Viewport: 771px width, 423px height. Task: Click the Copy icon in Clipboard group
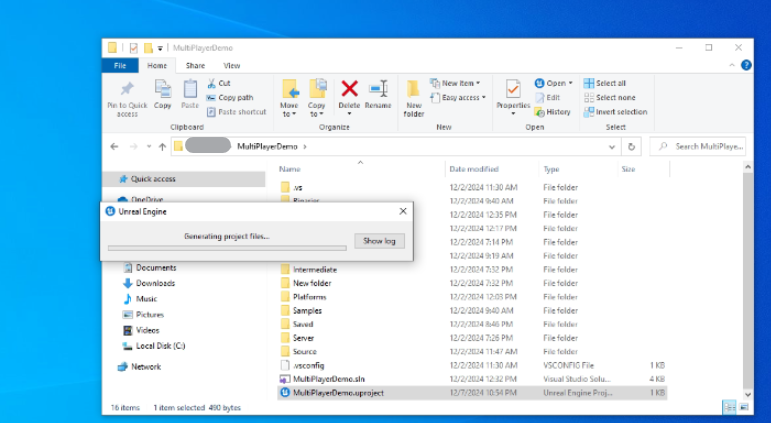[x=163, y=92]
